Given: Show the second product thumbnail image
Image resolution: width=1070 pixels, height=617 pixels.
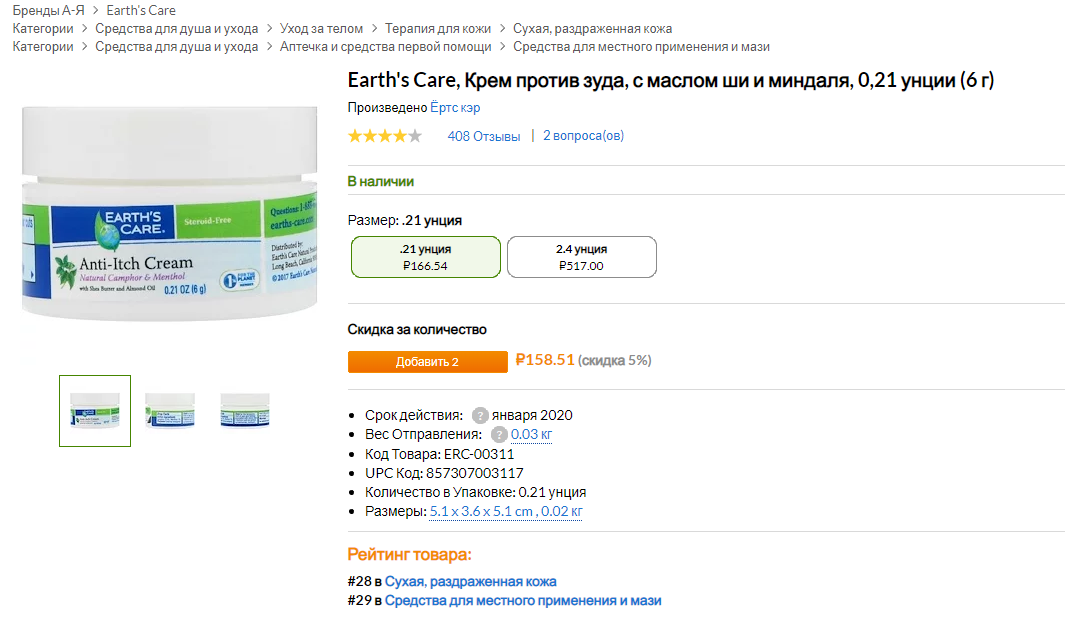Looking at the screenshot, I should 170,410.
